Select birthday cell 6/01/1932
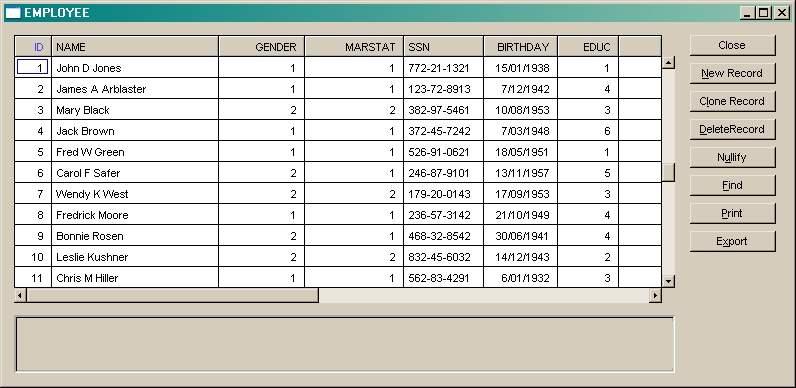Screen dimensions: 796x388 click(x=520, y=277)
